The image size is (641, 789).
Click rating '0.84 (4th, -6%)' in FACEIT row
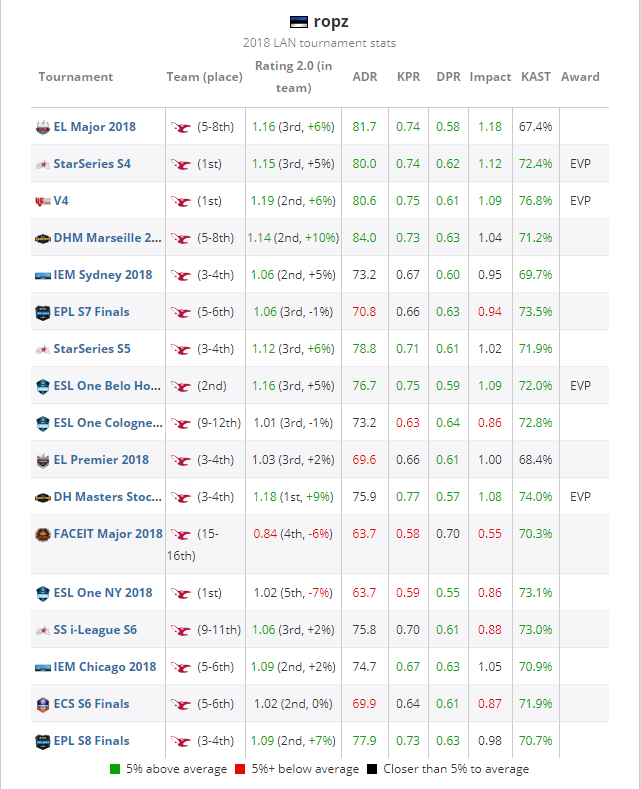293,533
